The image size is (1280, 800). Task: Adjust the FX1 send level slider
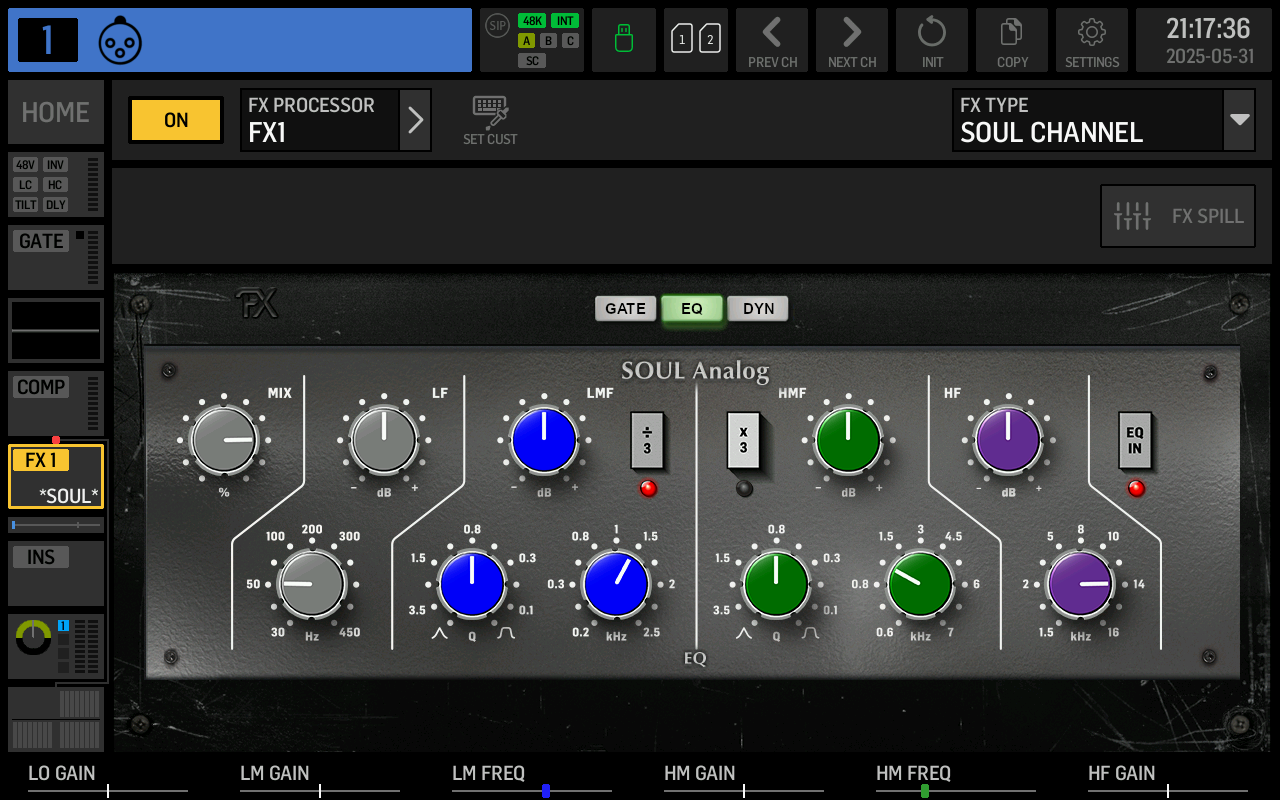[x=55, y=524]
